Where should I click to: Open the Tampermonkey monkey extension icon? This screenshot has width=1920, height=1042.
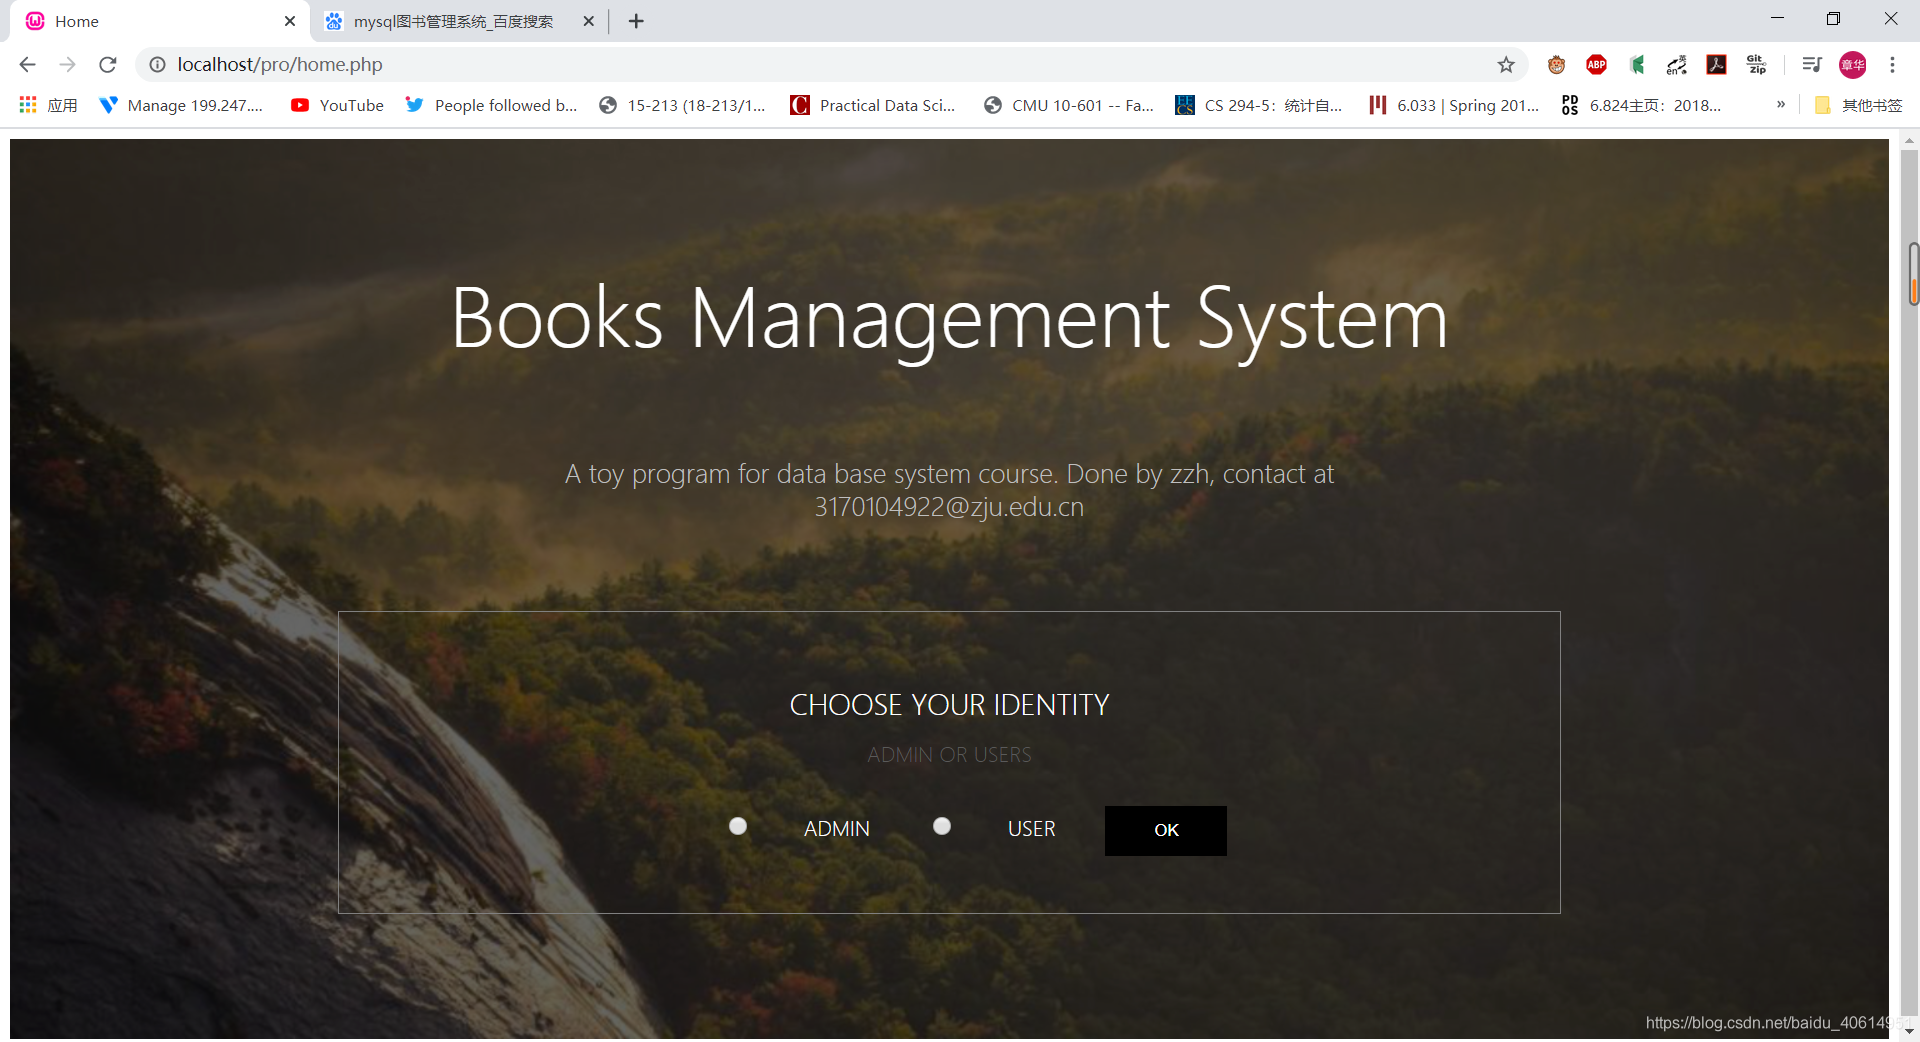pos(1556,65)
